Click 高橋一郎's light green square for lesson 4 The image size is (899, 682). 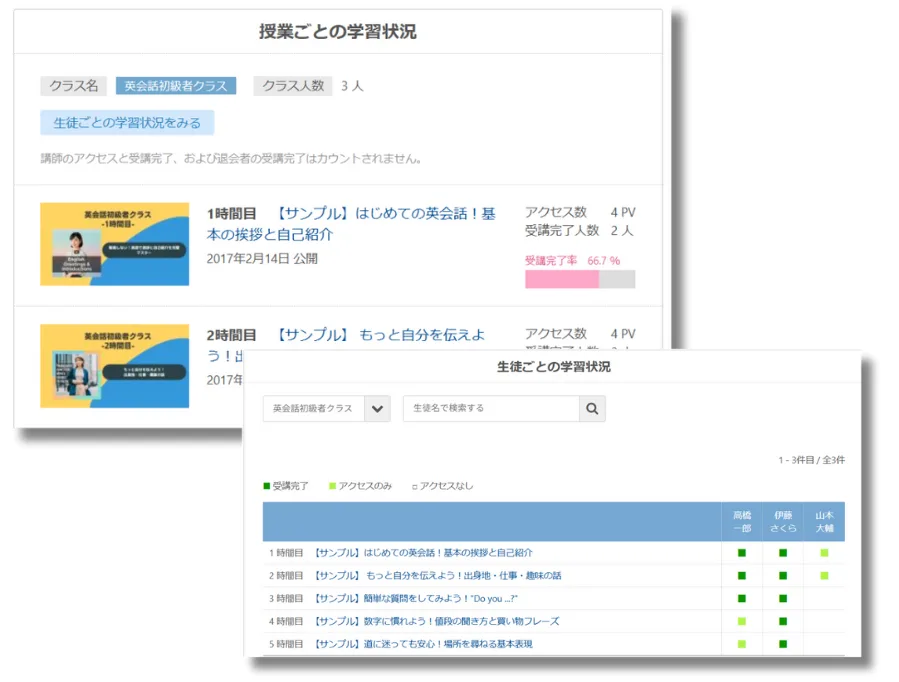(742, 622)
